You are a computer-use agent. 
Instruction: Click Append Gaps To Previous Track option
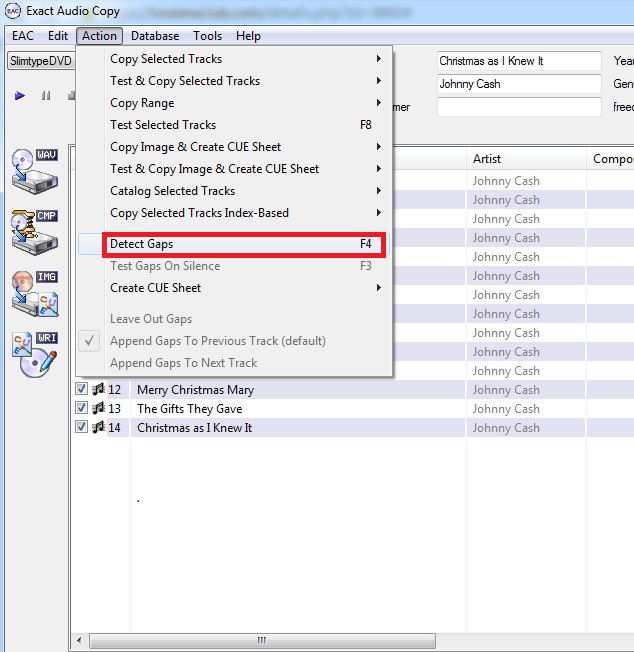click(234, 341)
